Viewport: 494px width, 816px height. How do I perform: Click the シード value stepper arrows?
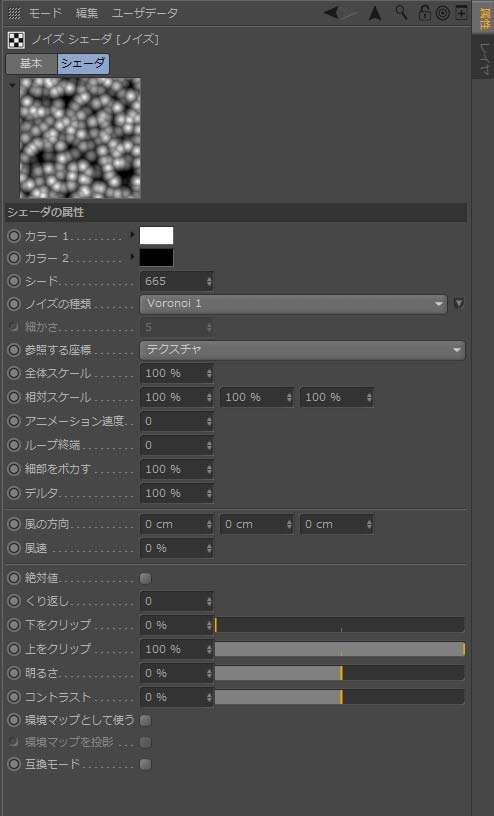click(x=209, y=282)
